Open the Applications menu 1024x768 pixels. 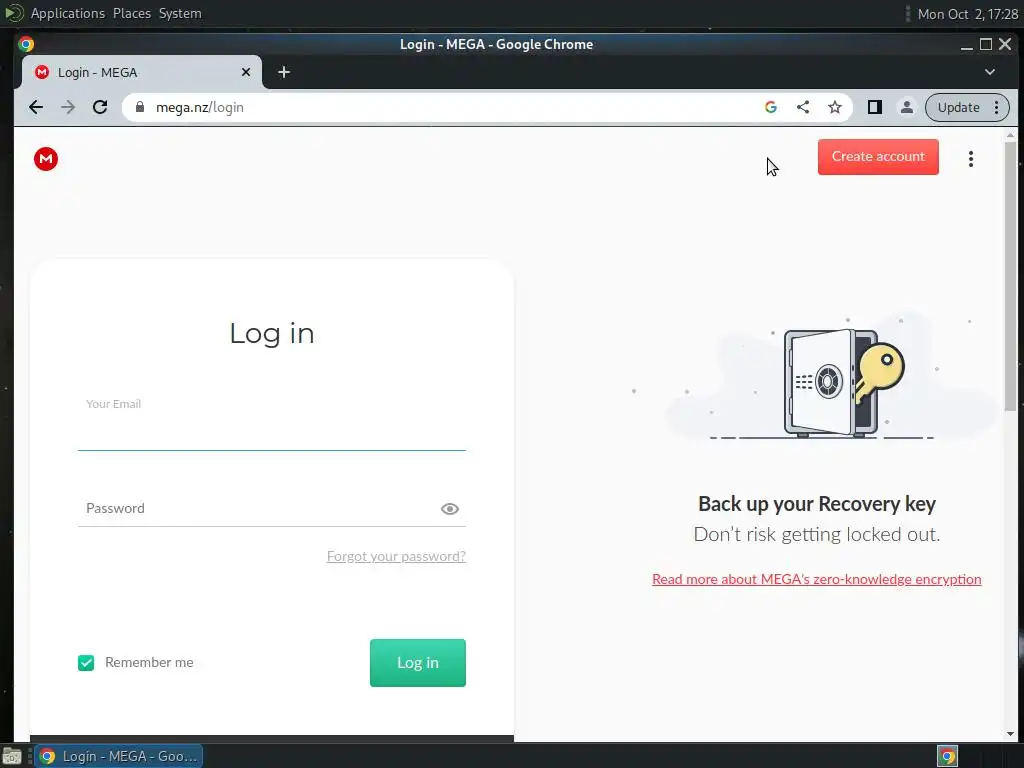67,13
